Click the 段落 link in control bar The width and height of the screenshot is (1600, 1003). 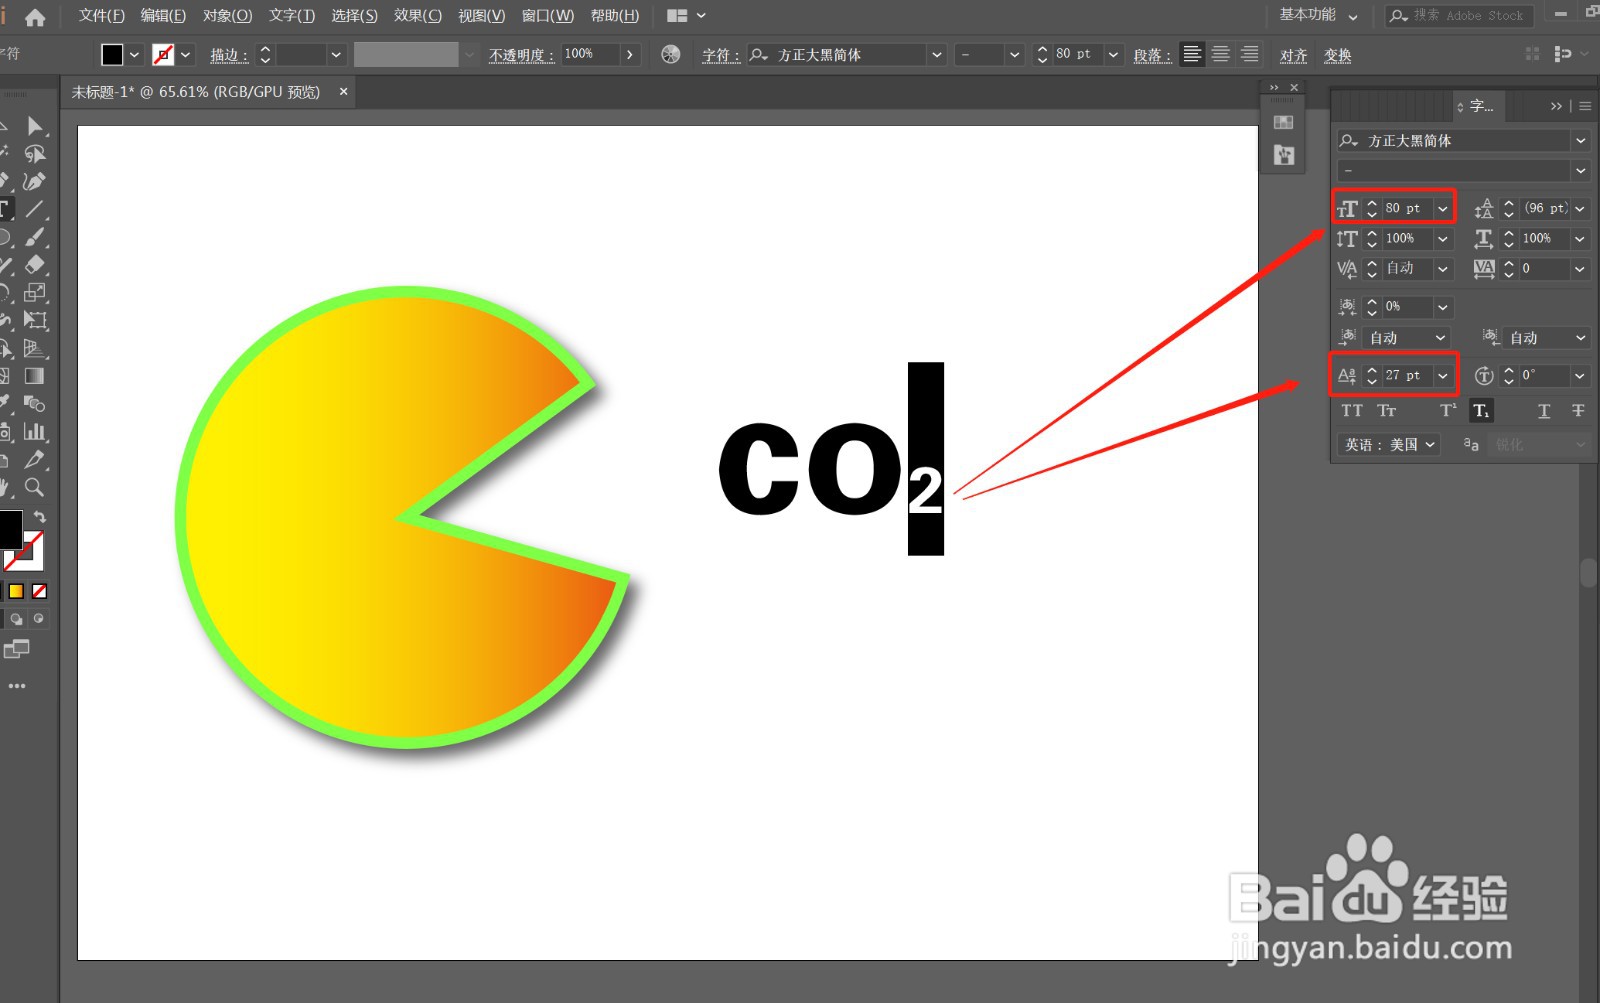click(1152, 55)
